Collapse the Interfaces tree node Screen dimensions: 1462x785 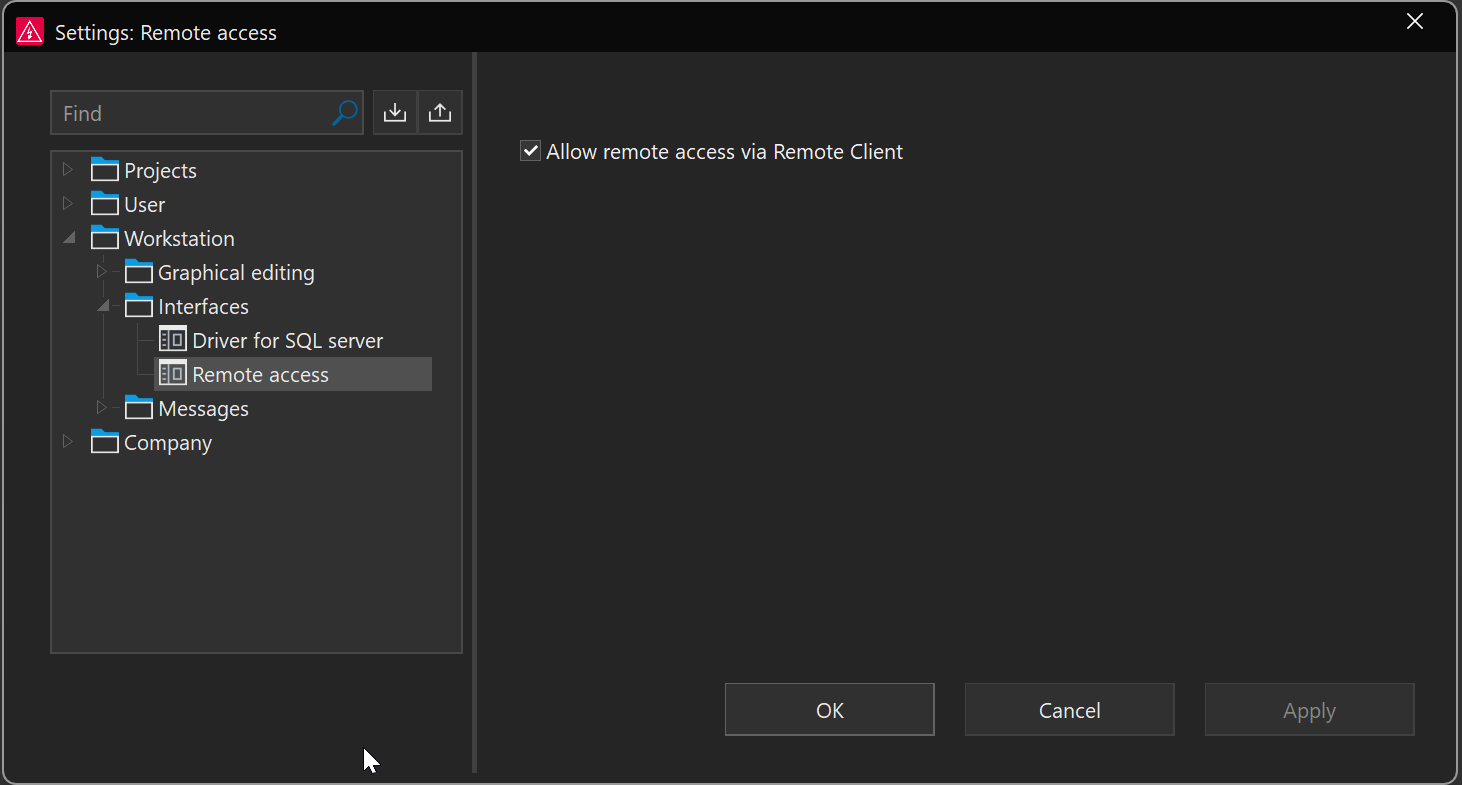tap(103, 306)
